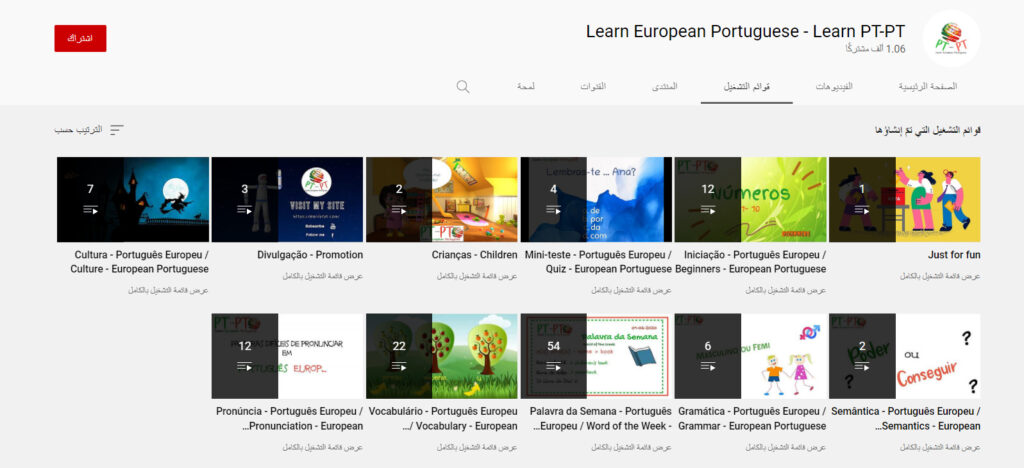This screenshot has height=468, width=1024.
Task: Open Mini-teste Quiz playlist title
Action: [x=598, y=262]
